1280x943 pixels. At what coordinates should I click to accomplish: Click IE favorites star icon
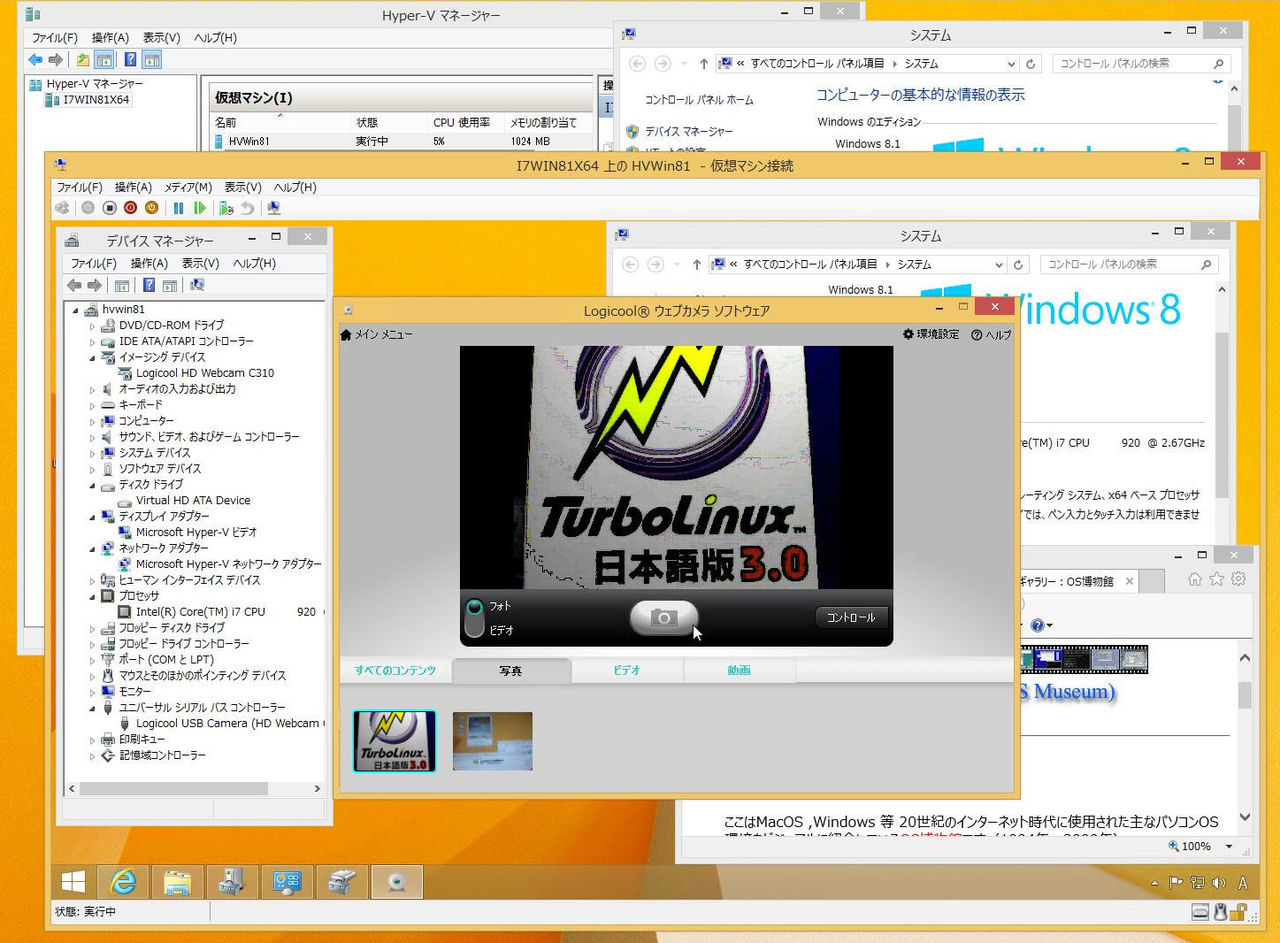pos(1217,579)
